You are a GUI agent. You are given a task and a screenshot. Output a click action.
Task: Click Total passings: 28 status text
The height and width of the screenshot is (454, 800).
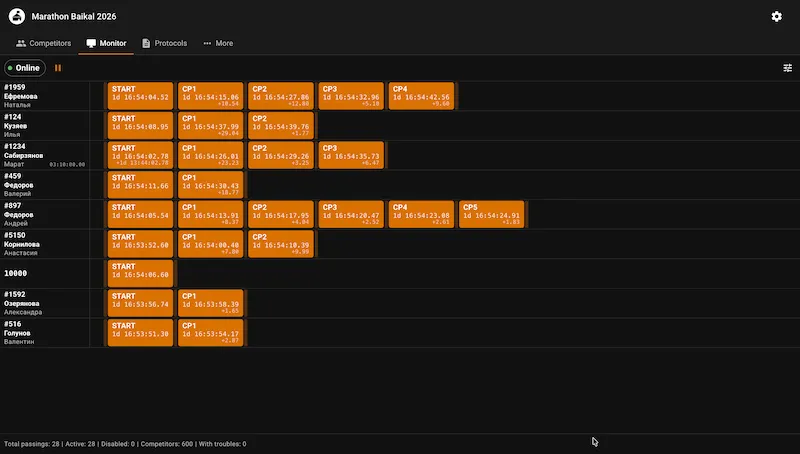[32, 444]
